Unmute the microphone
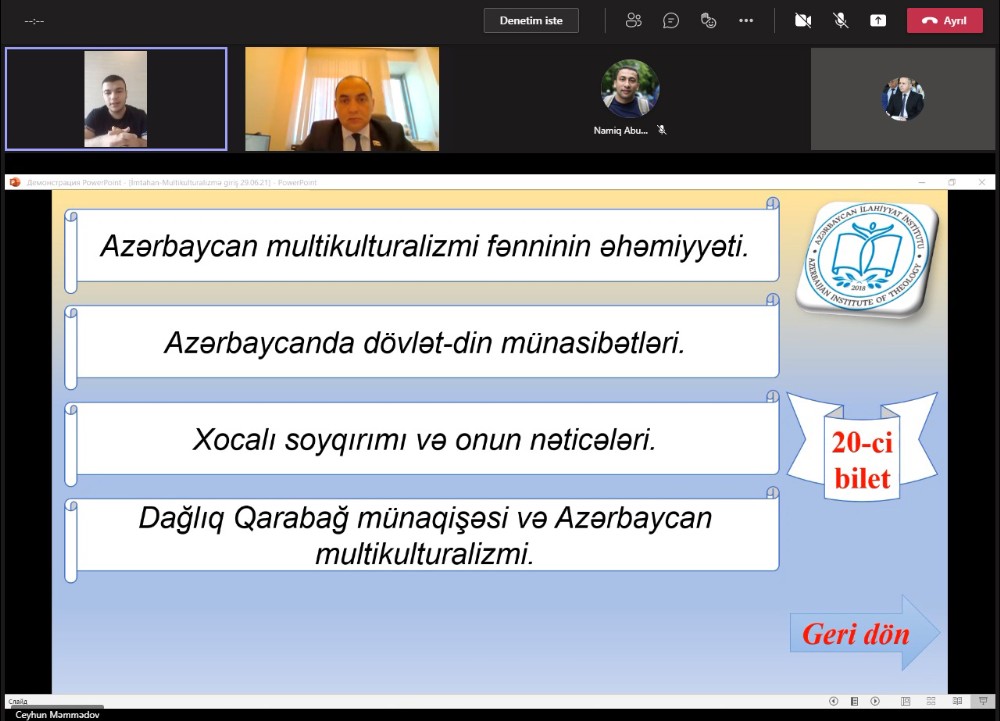 (841, 20)
